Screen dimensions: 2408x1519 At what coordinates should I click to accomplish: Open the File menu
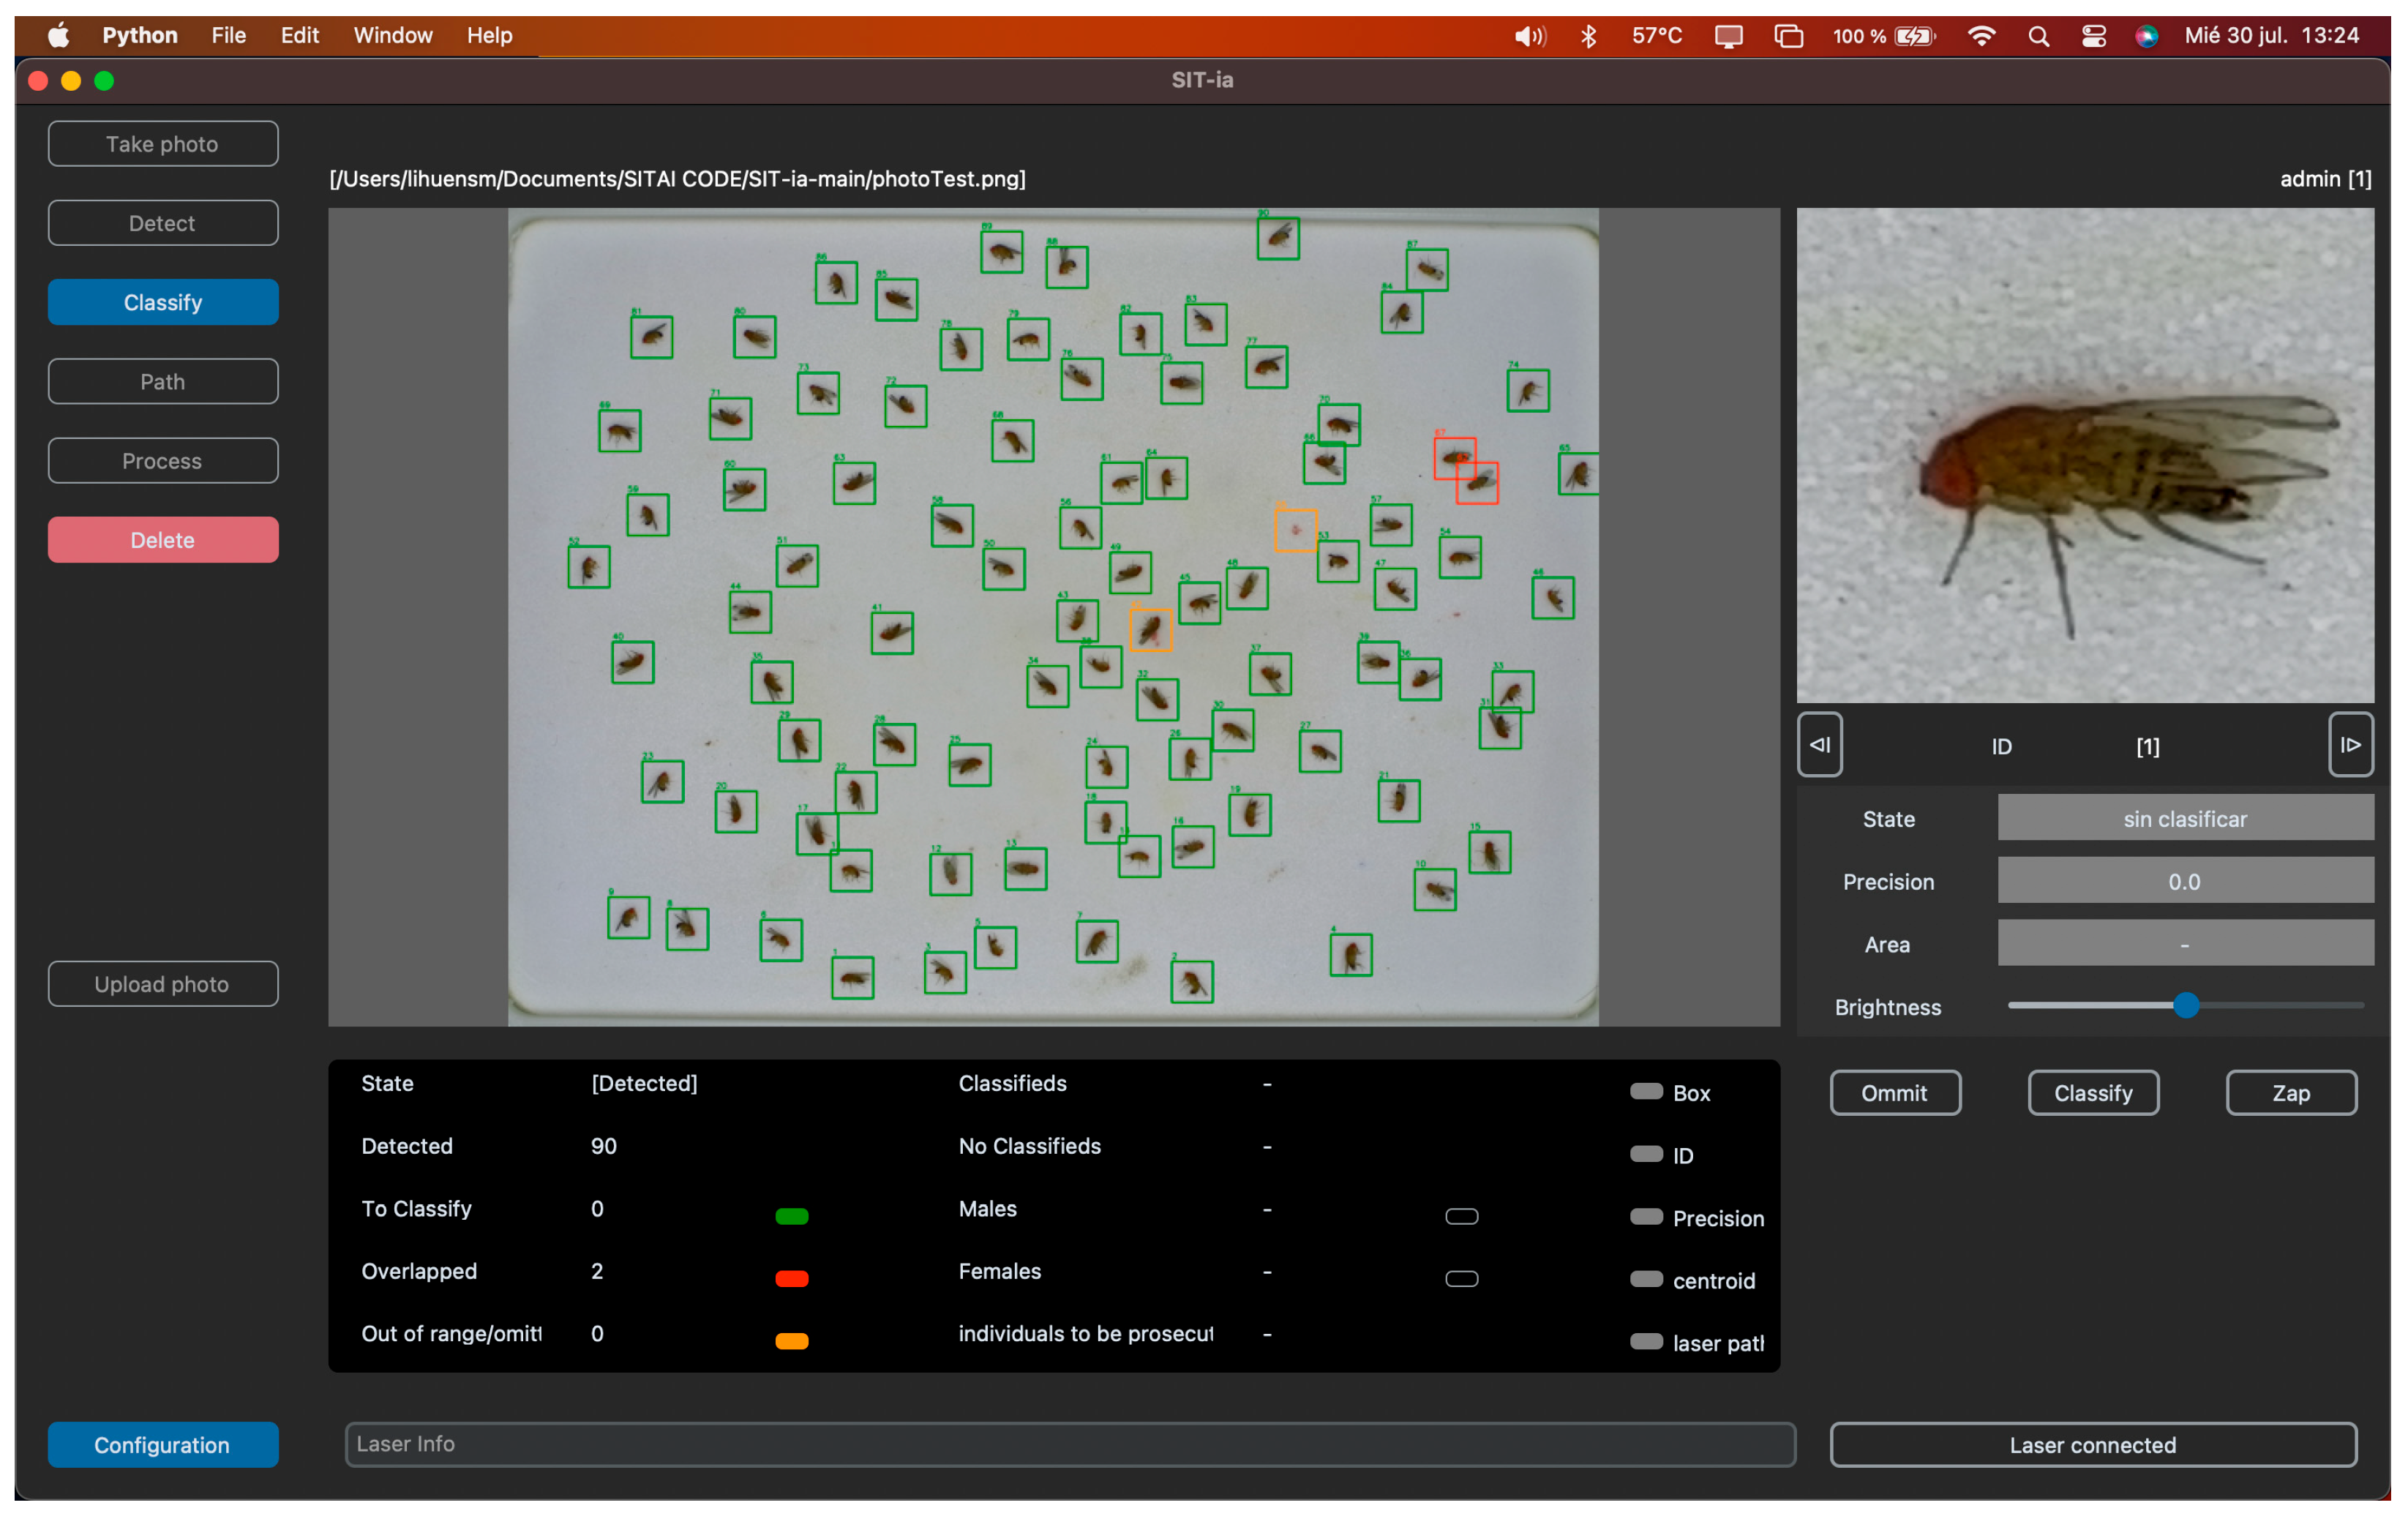228,36
